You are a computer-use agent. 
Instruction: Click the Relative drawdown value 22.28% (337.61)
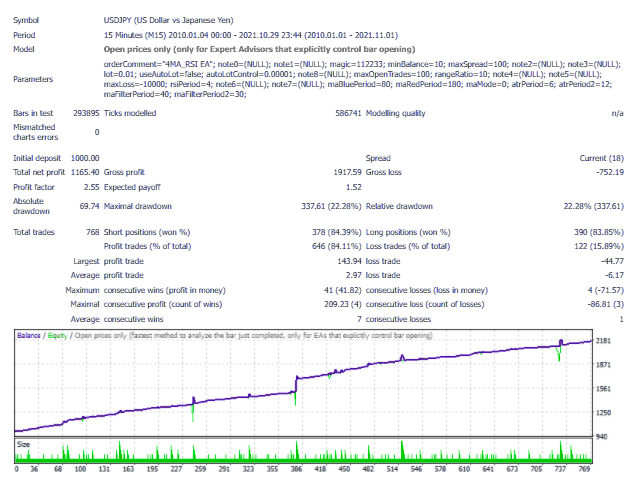(x=593, y=206)
